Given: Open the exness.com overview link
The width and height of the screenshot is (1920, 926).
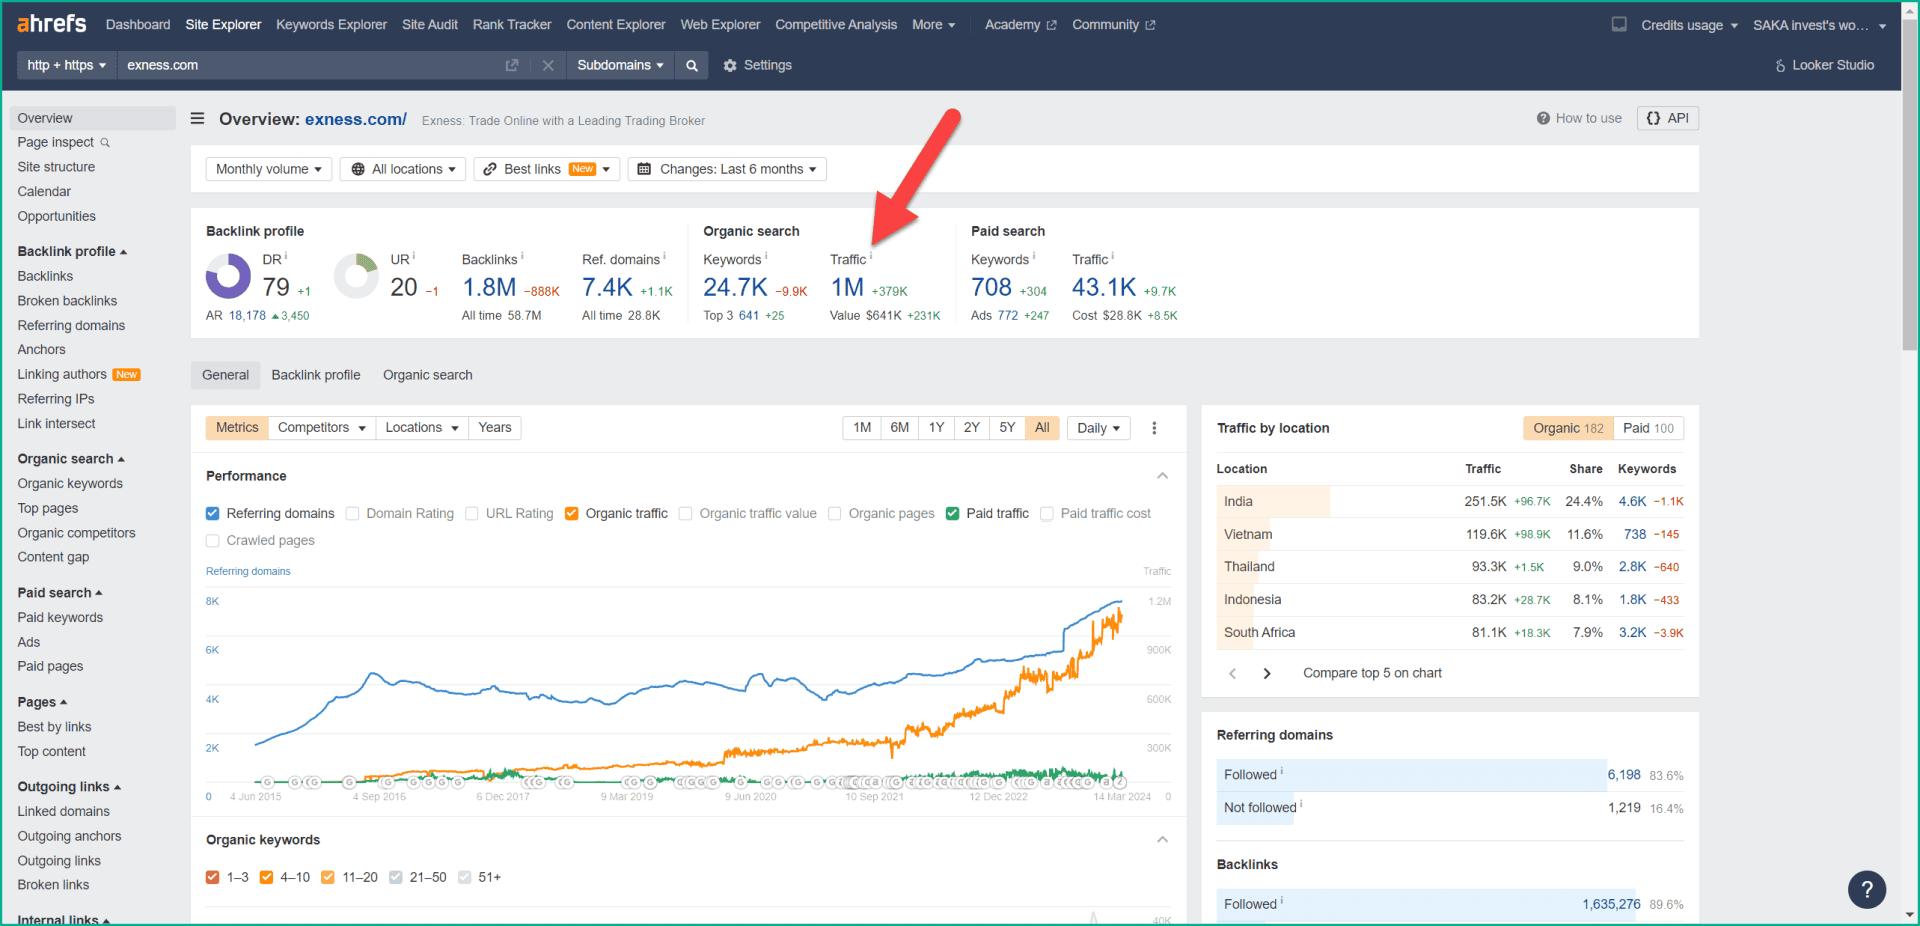Looking at the screenshot, I should pyautogui.click(x=355, y=118).
